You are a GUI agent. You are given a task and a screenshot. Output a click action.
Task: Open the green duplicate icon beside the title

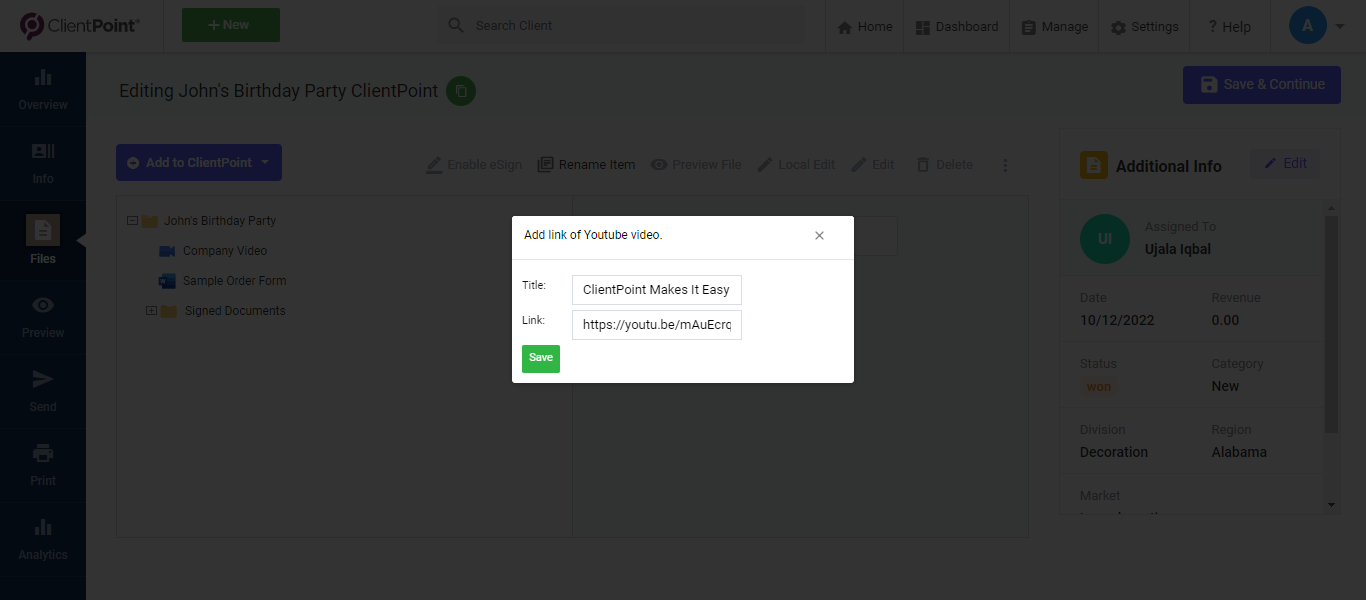pyautogui.click(x=460, y=91)
